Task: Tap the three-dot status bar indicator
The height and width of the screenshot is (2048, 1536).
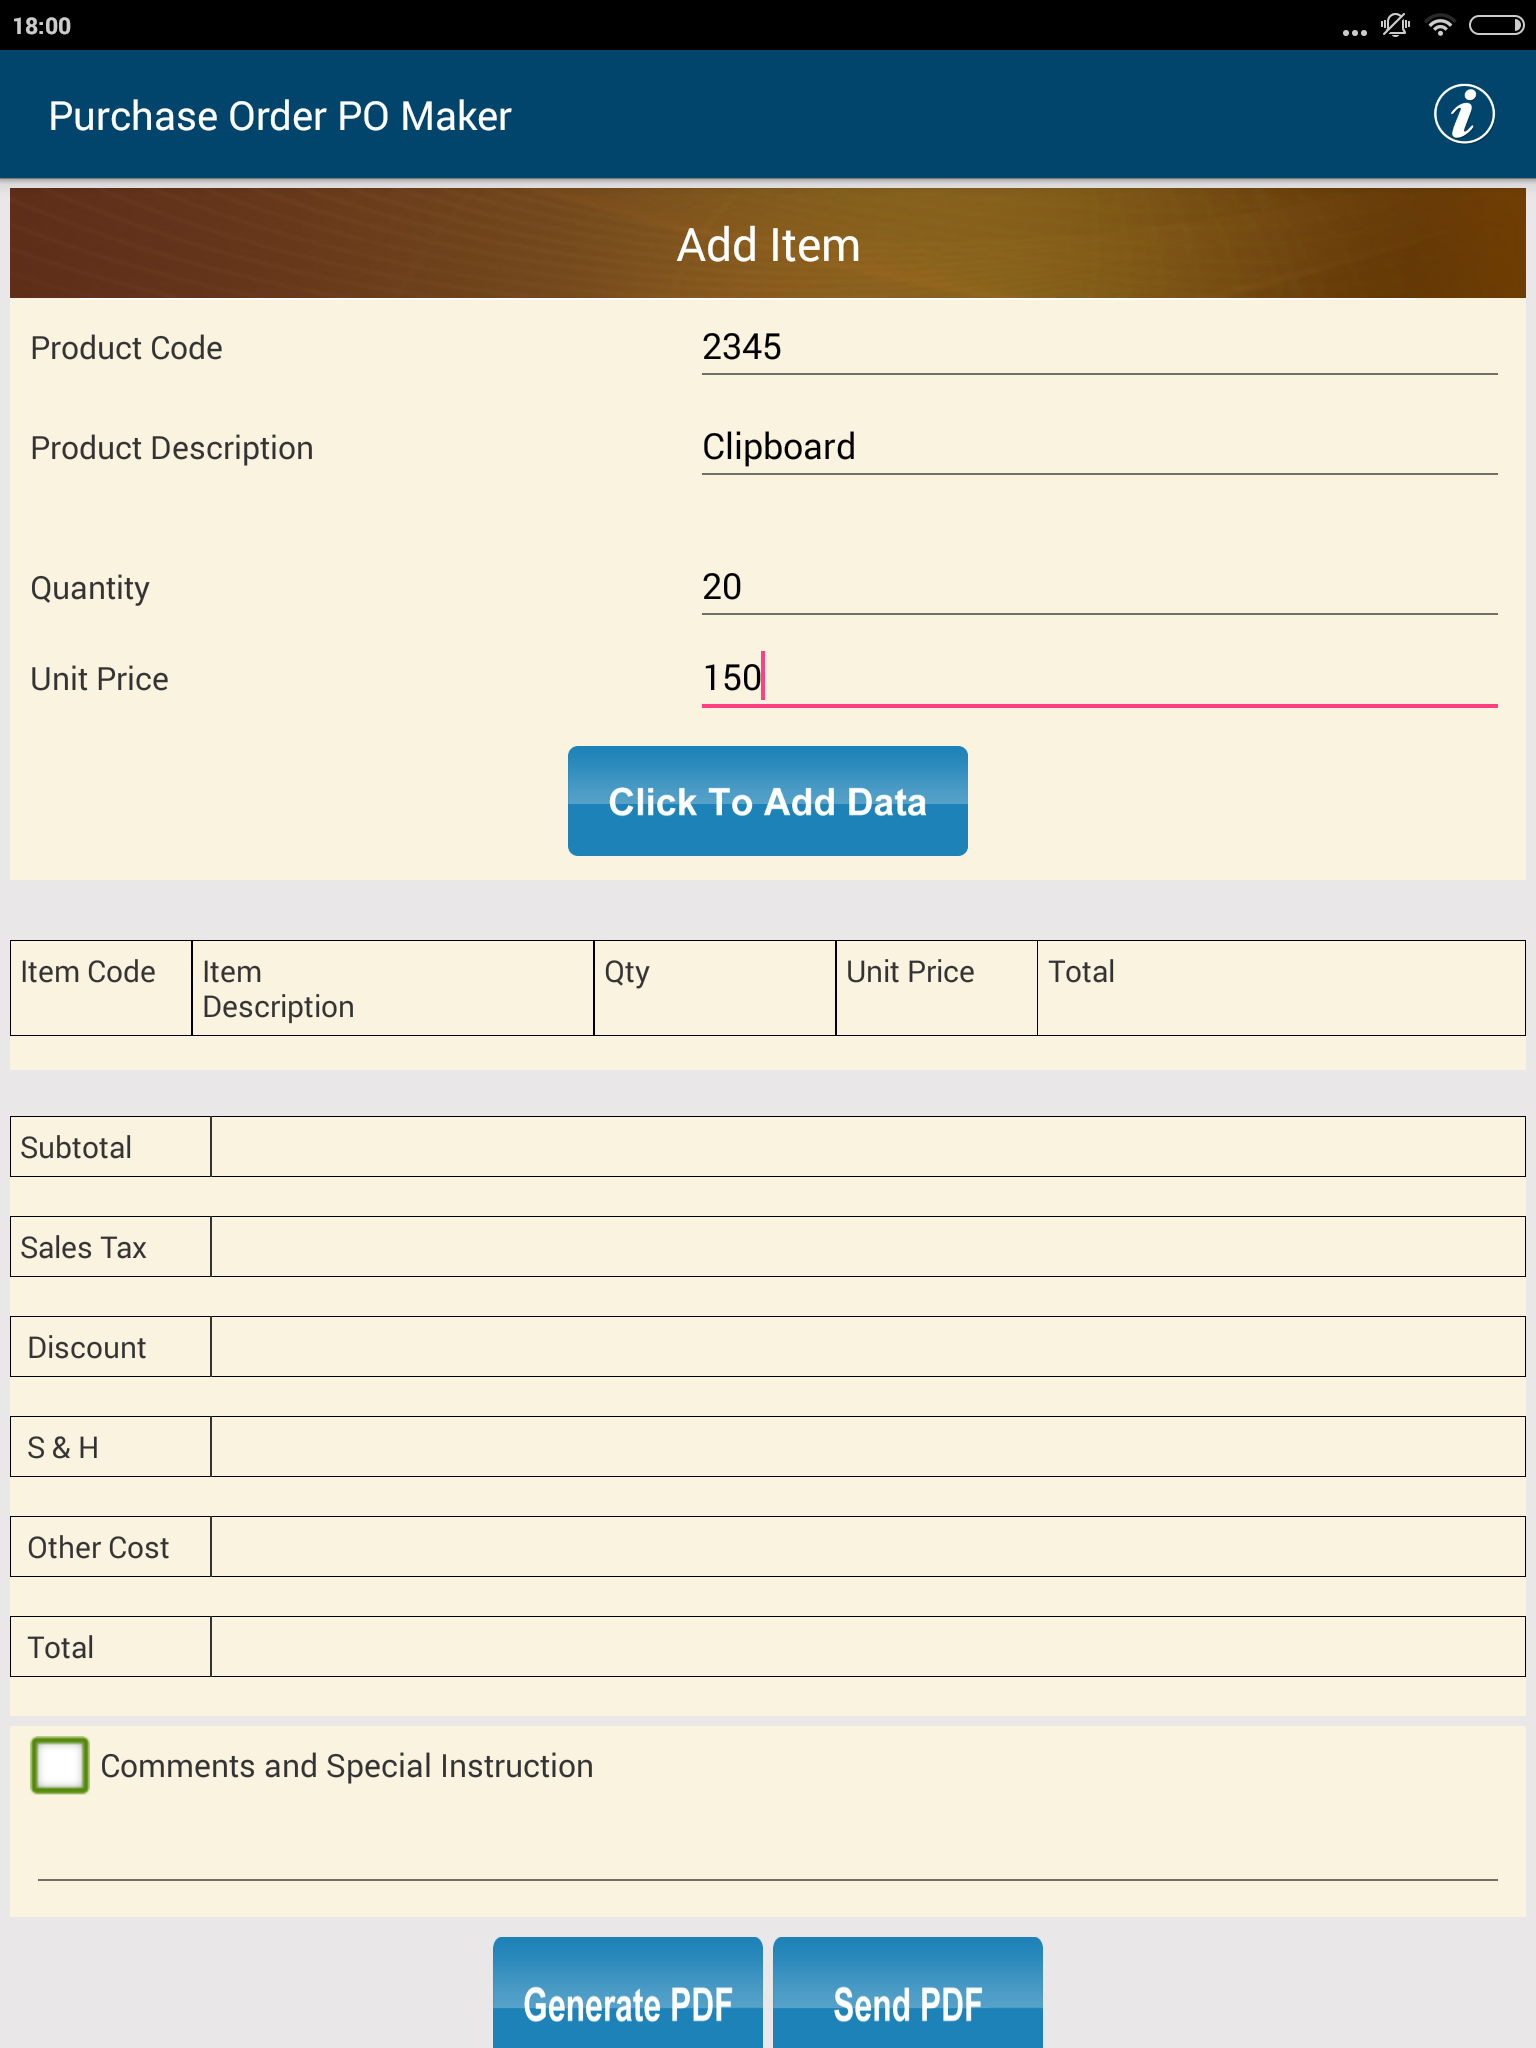Action: coord(1354,32)
